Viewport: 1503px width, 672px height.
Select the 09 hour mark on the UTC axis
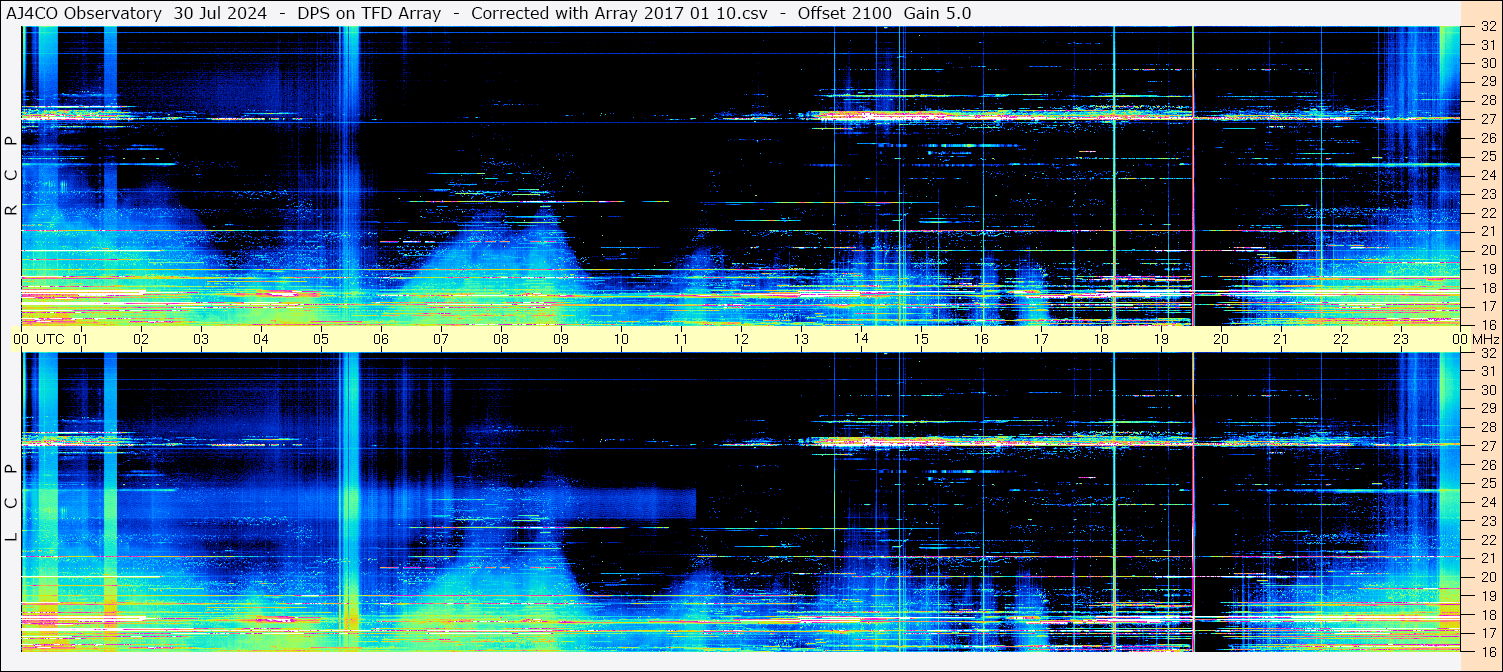pos(561,339)
